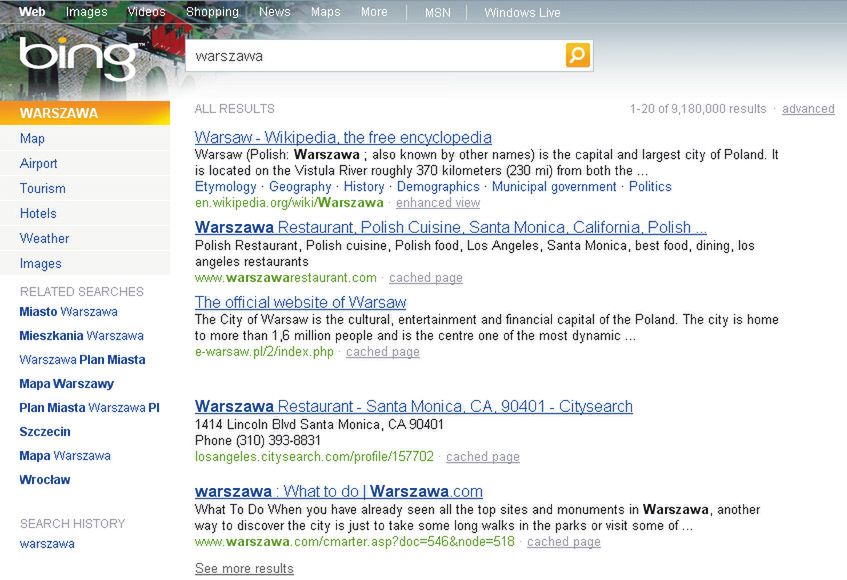
Task: Switch to Images in the top bar
Action: [86, 12]
